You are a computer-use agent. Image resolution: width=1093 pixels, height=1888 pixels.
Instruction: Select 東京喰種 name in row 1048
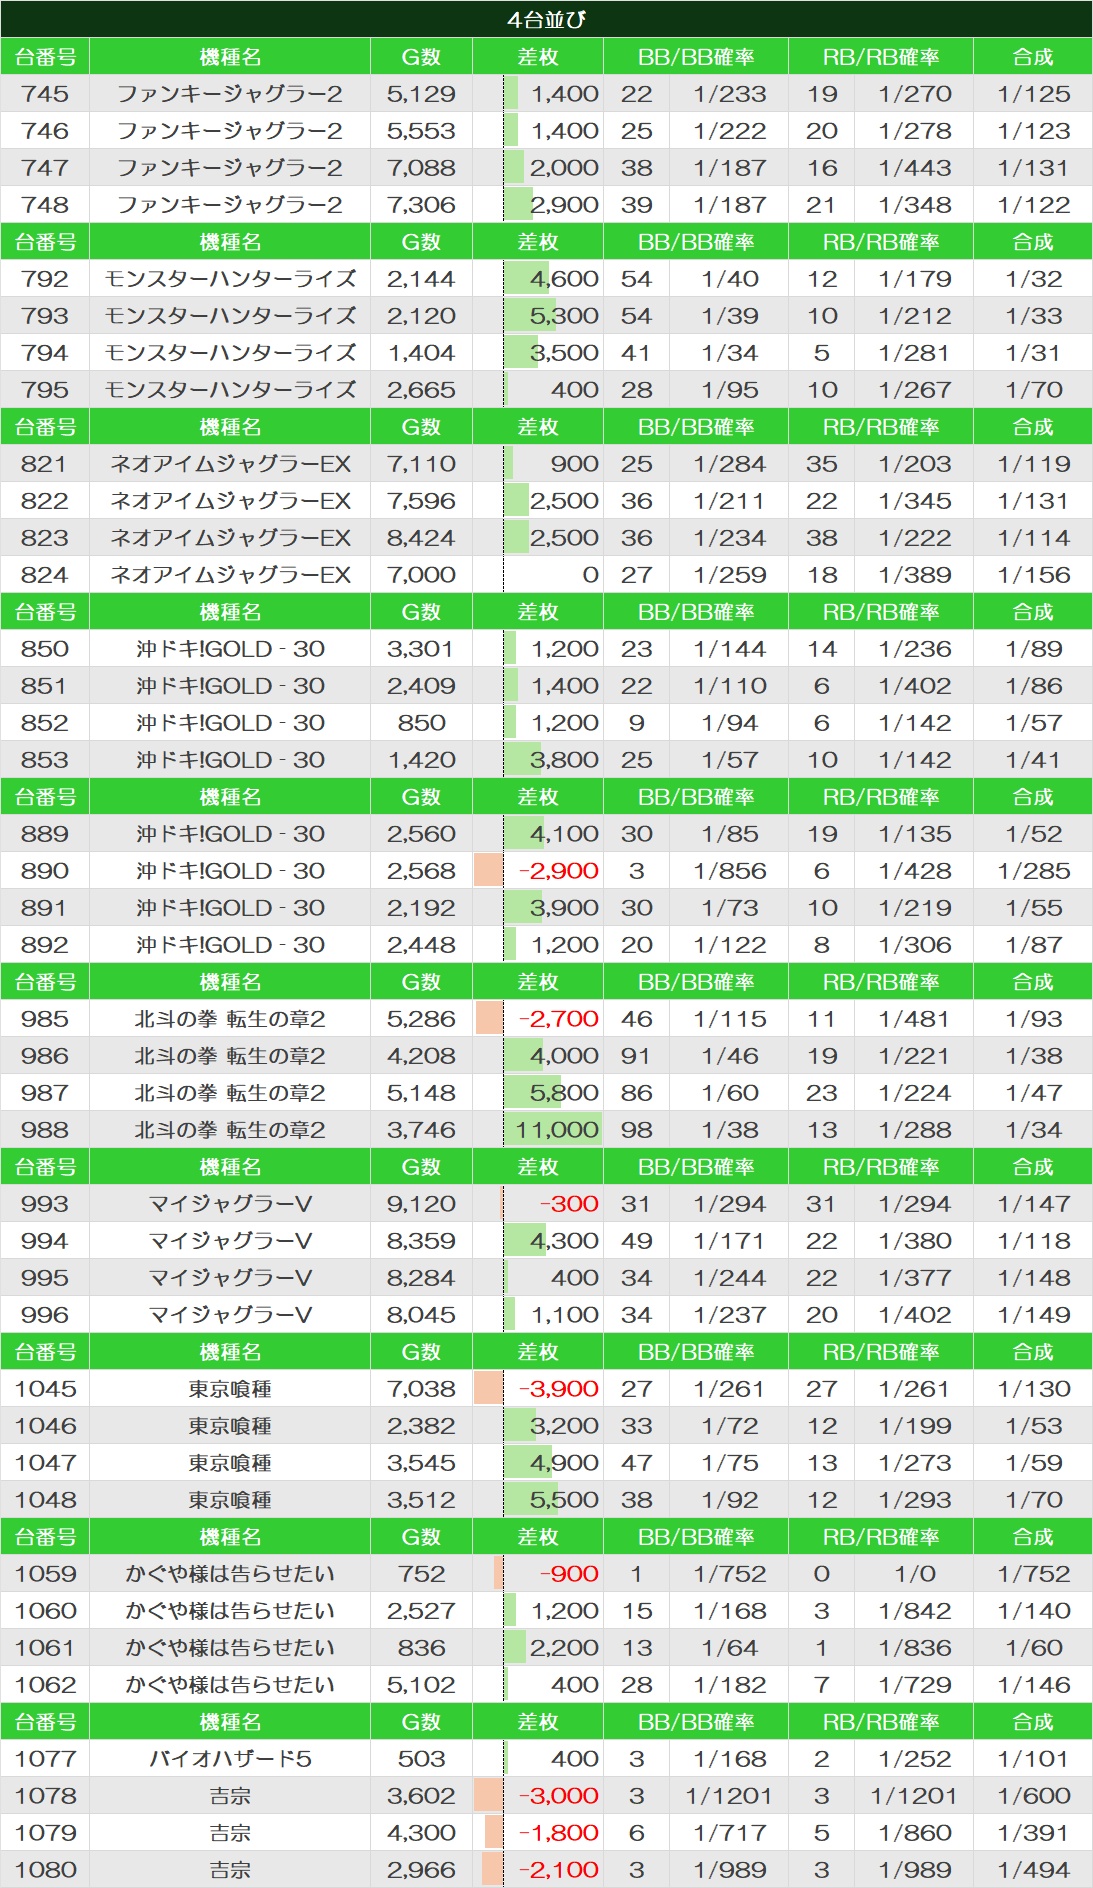pos(230,1500)
